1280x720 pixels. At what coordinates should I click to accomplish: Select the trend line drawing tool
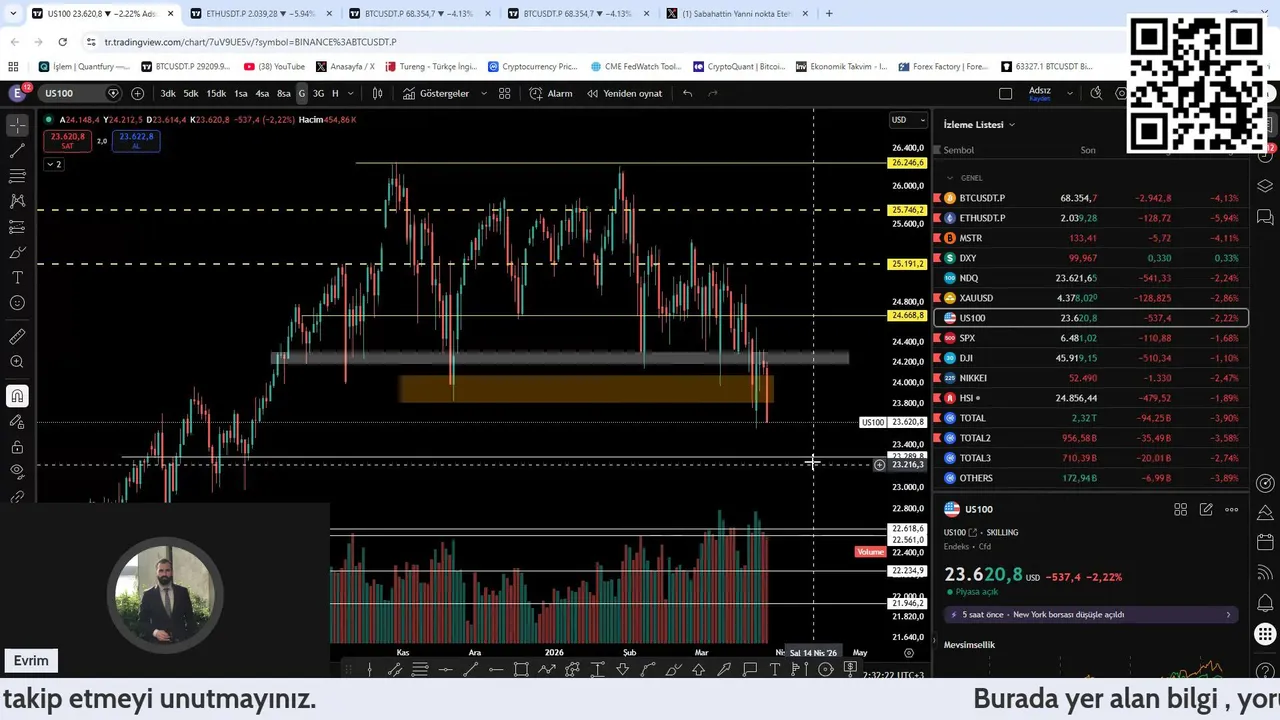point(17,151)
